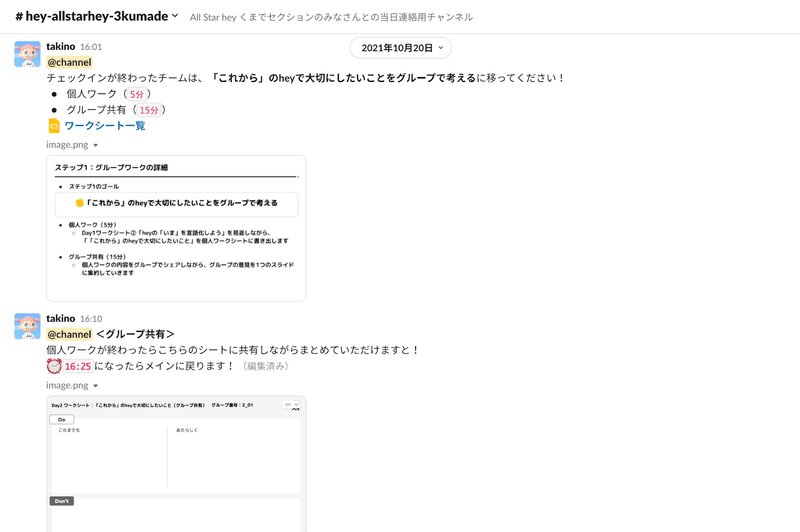Click the 16:25 time code label
Viewport: 800px width, 532px height.
point(78,366)
